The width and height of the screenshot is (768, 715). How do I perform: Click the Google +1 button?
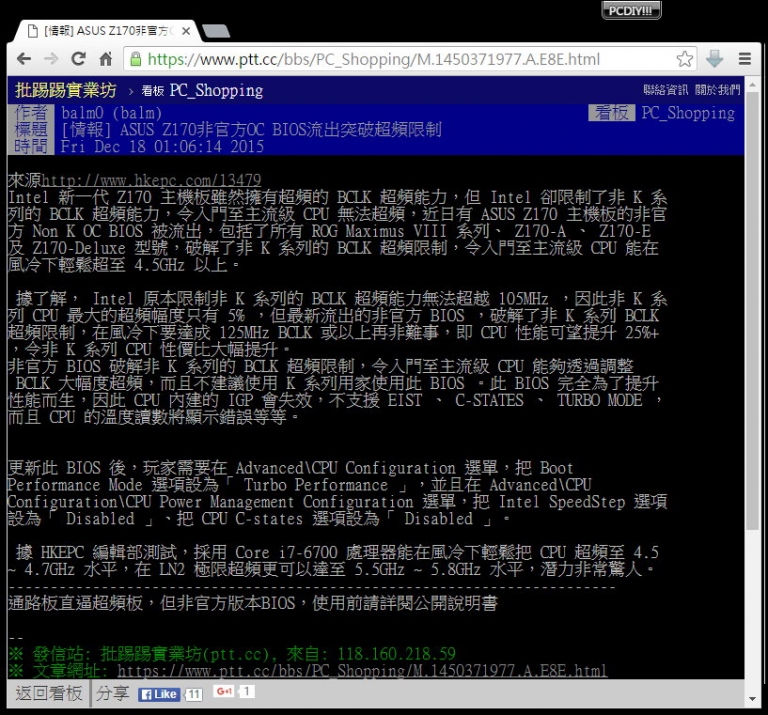224,691
